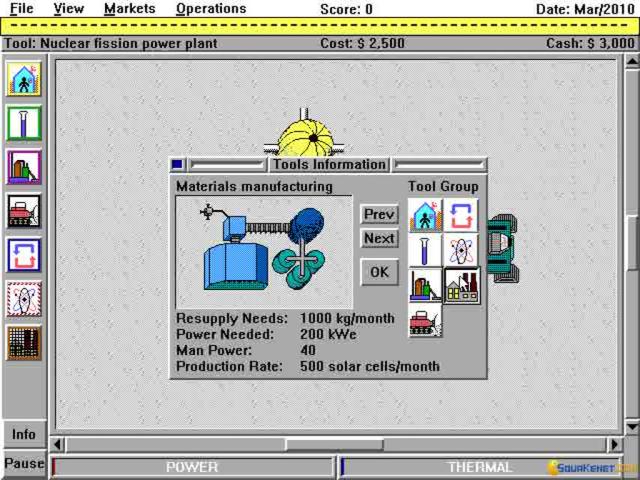Select the recycling arrows tool in sidebar

click(24, 255)
